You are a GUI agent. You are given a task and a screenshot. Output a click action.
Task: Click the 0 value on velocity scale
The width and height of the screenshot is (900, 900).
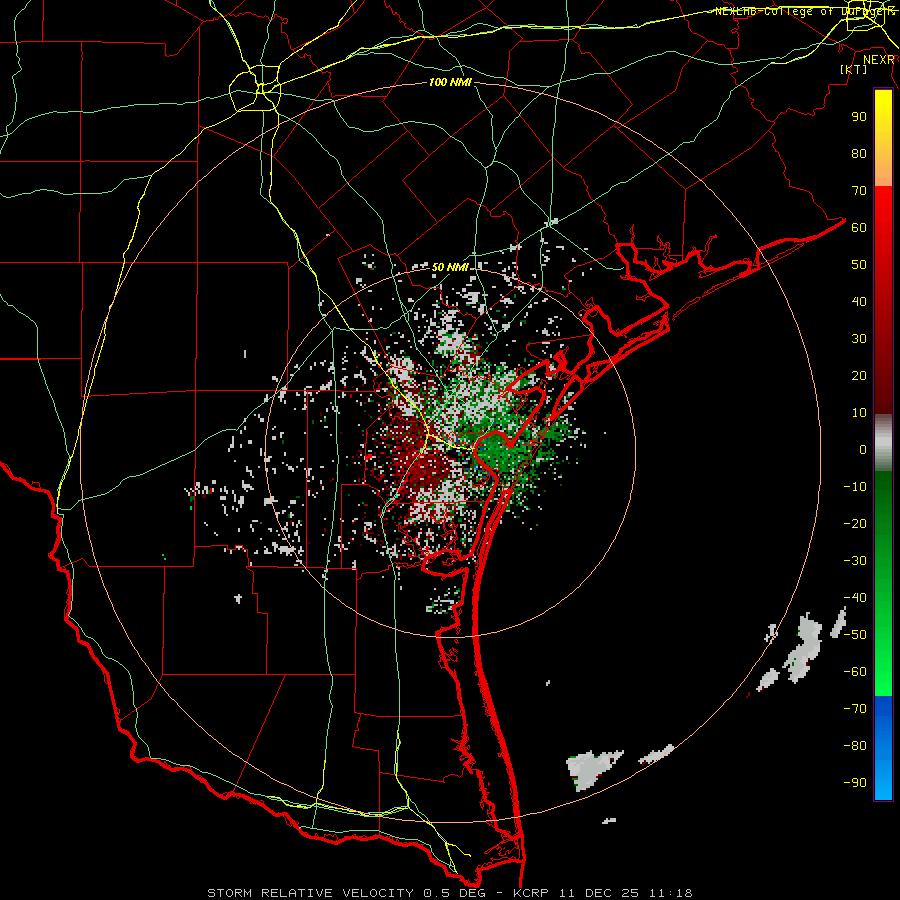[x=863, y=449]
